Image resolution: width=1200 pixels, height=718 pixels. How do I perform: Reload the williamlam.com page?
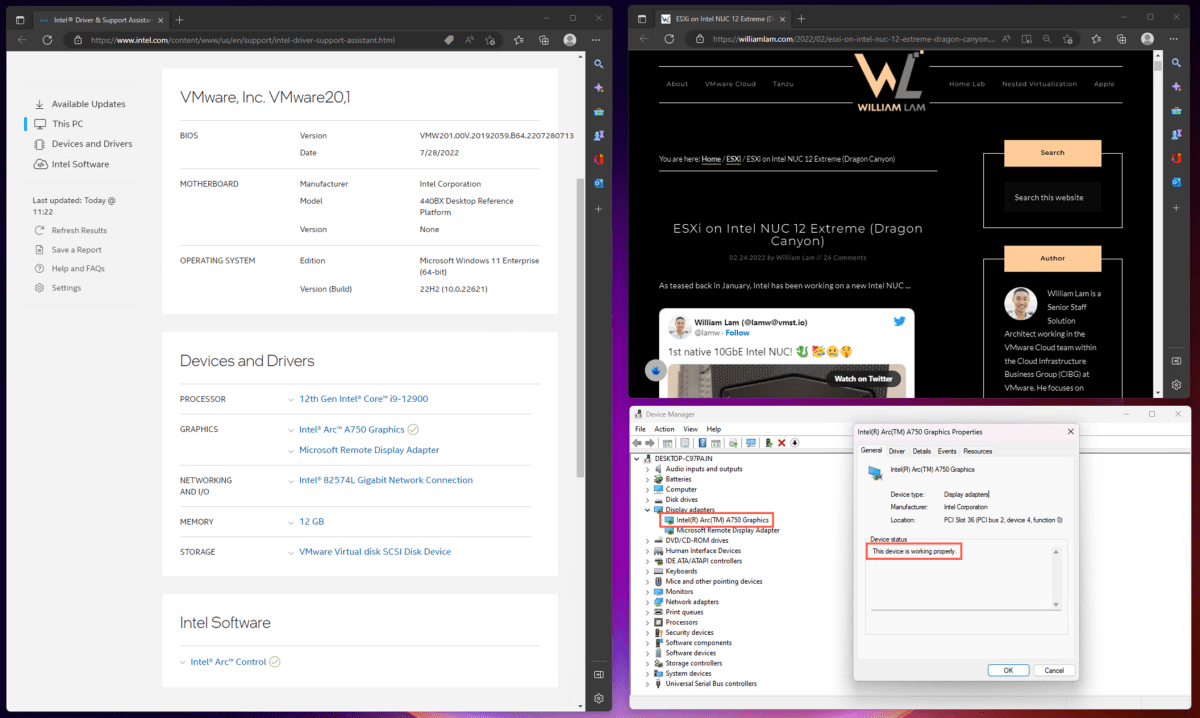point(670,39)
